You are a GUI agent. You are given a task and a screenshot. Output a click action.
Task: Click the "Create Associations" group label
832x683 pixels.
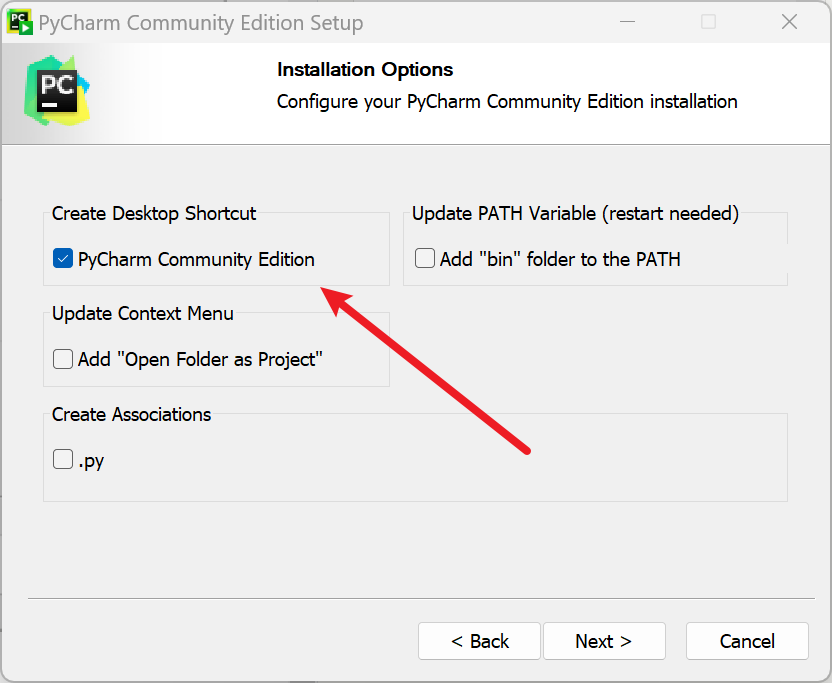[131, 414]
